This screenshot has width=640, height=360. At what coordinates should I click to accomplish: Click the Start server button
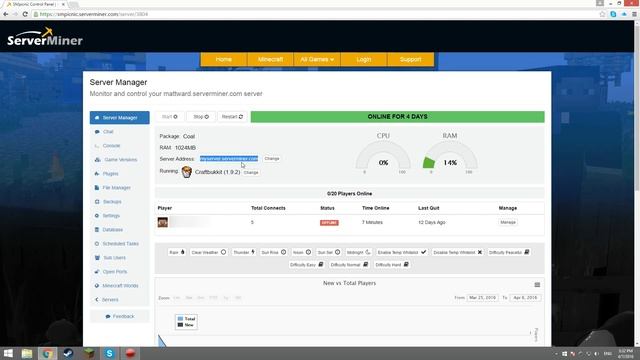point(169,117)
